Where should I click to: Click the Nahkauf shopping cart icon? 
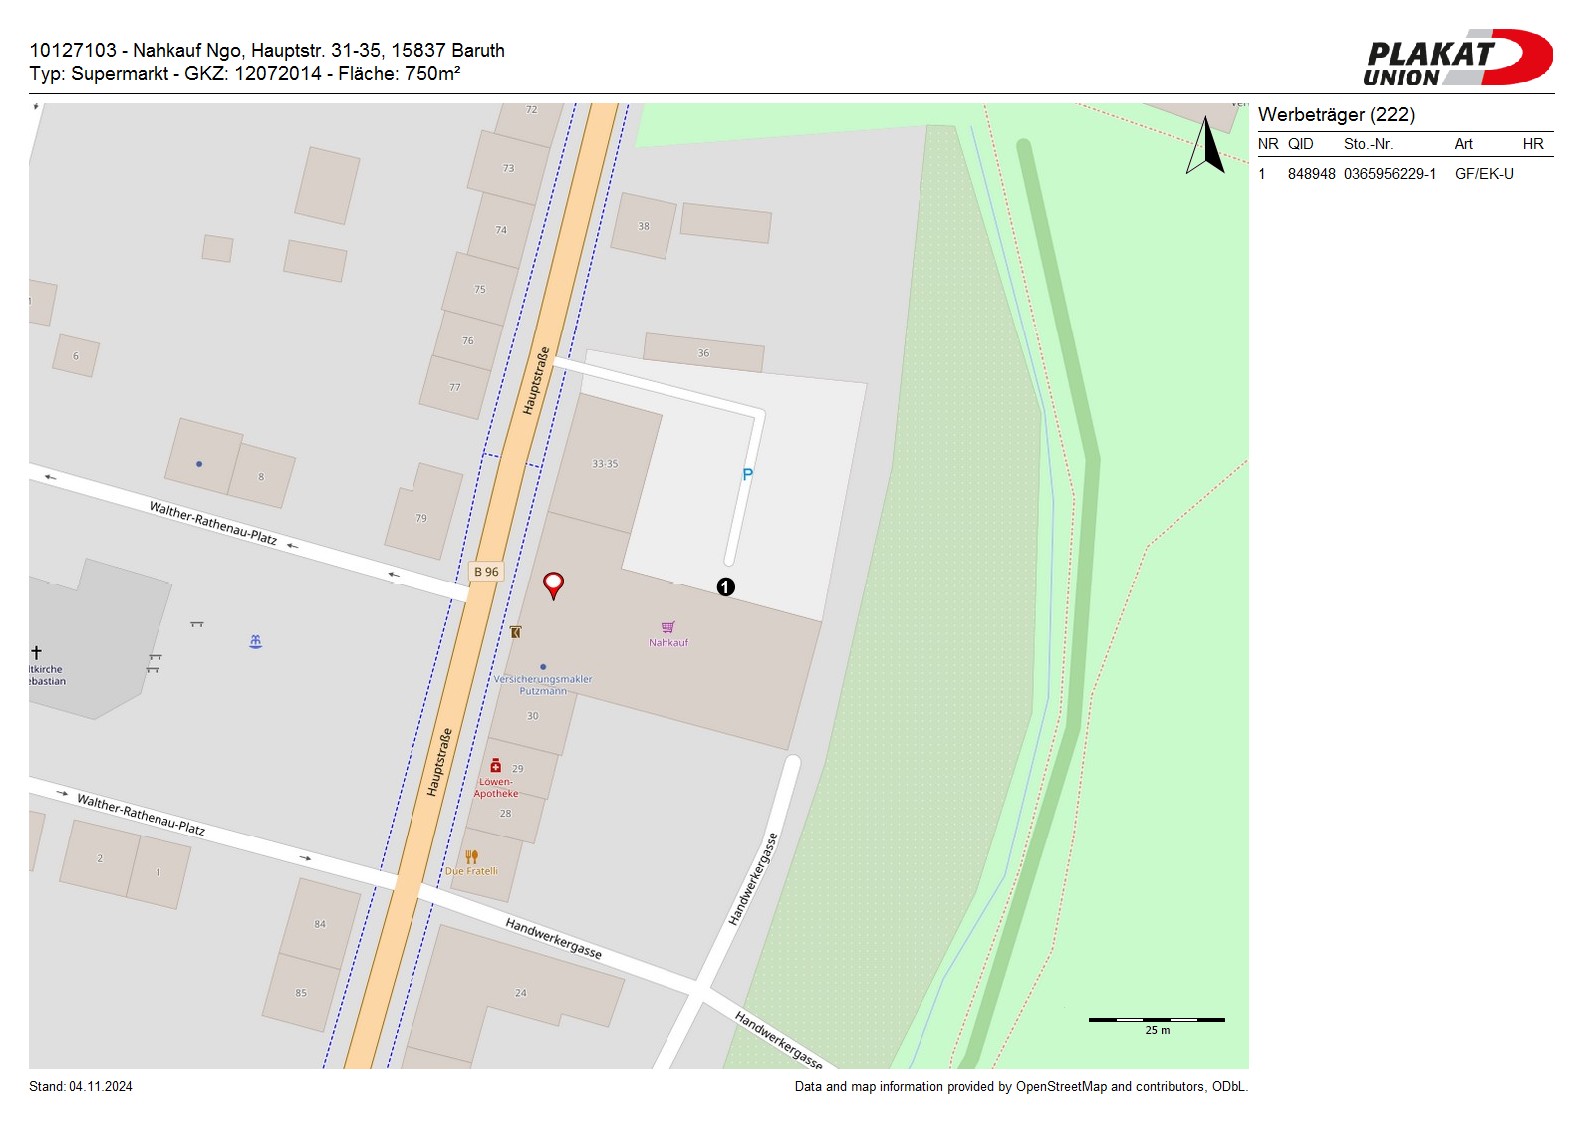coord(668,627)
